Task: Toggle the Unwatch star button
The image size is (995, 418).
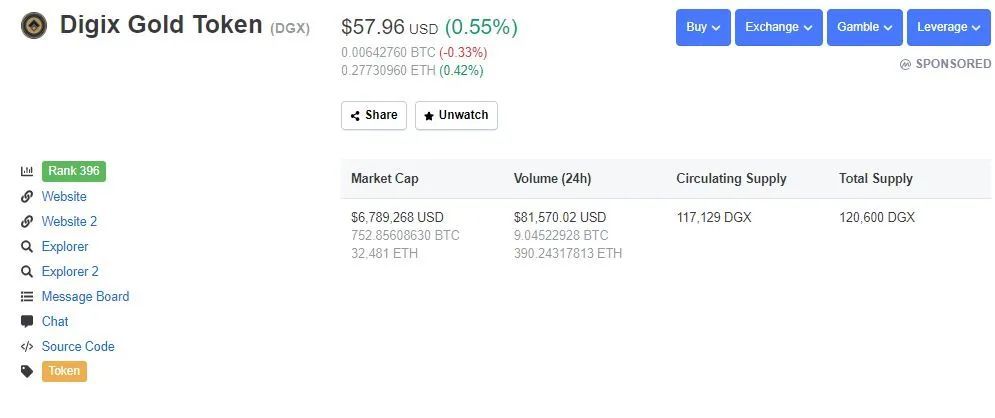Action: (x=456, y=115)
